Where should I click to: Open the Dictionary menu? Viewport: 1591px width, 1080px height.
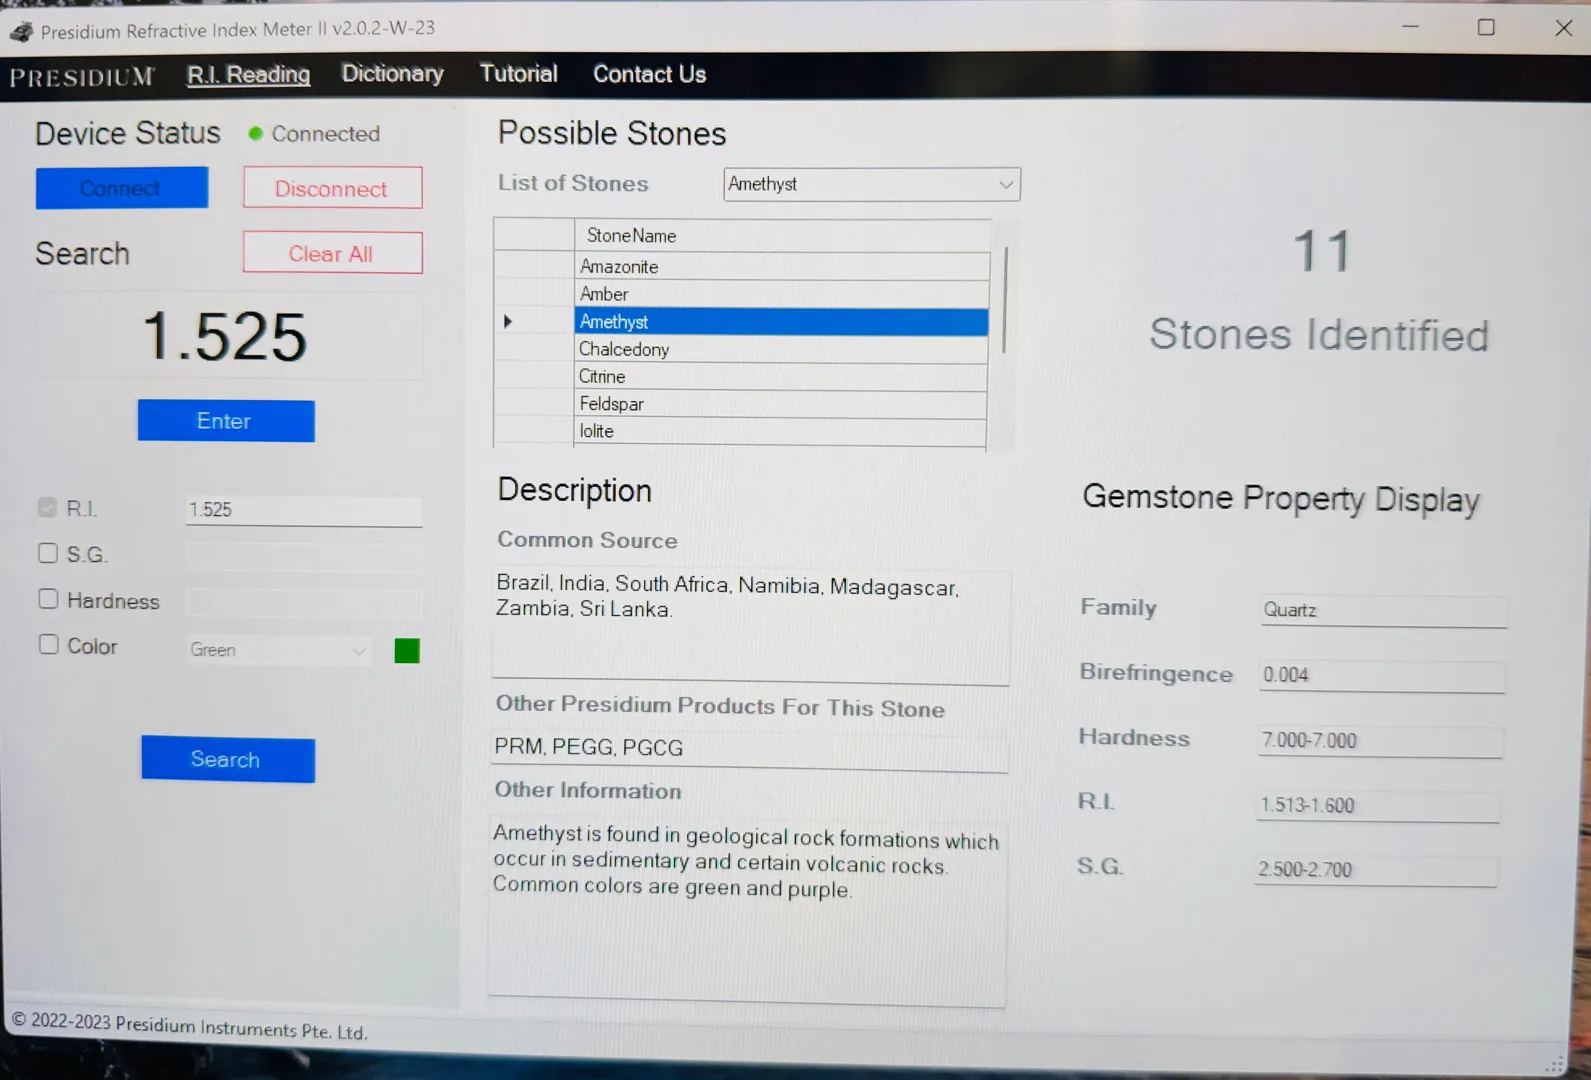point(392,74)
